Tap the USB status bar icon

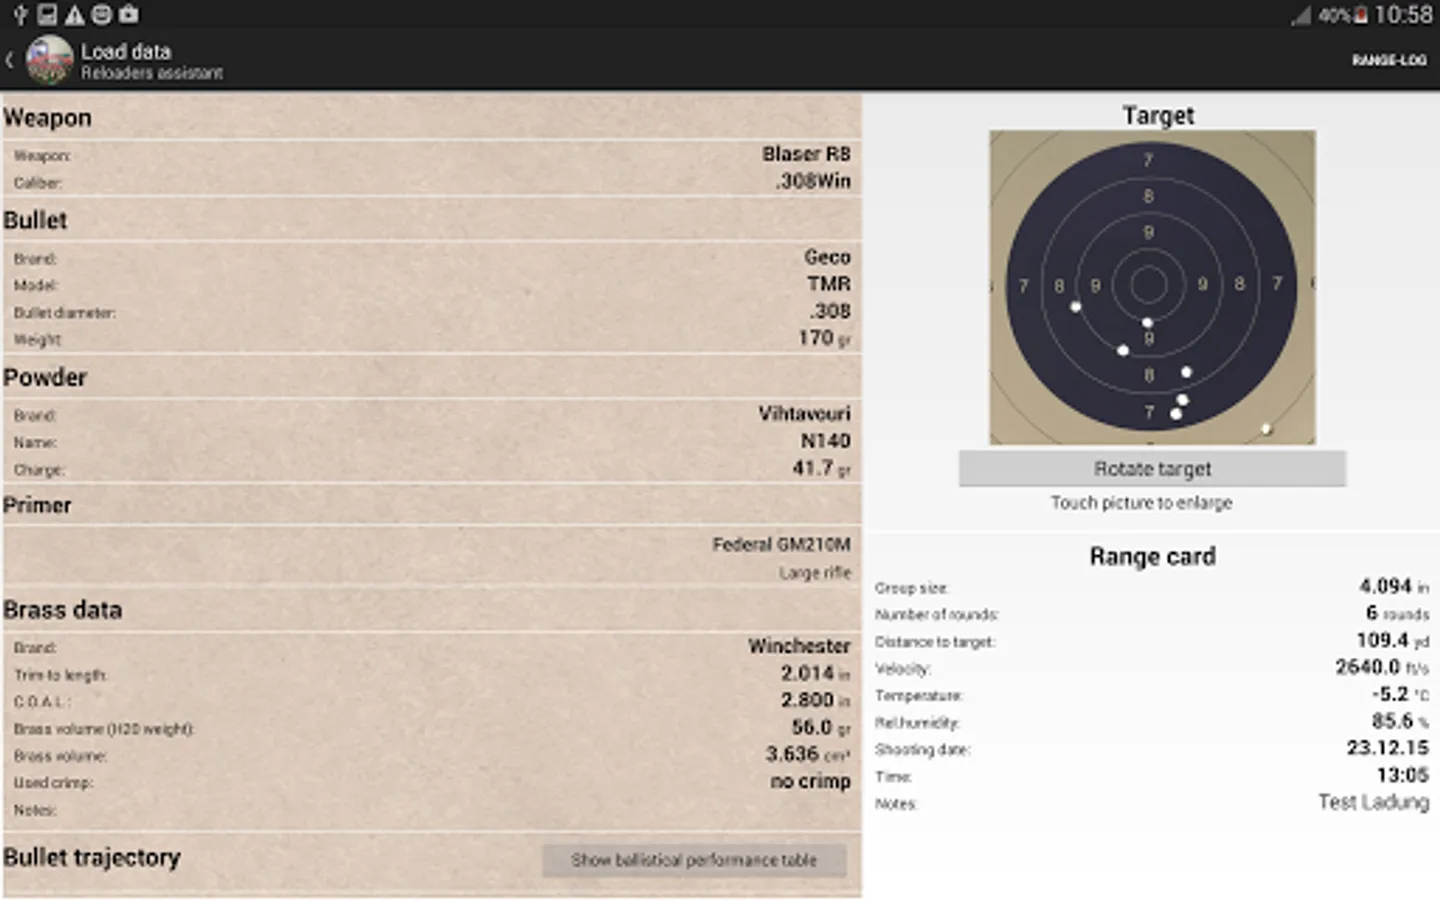(20, 14)
